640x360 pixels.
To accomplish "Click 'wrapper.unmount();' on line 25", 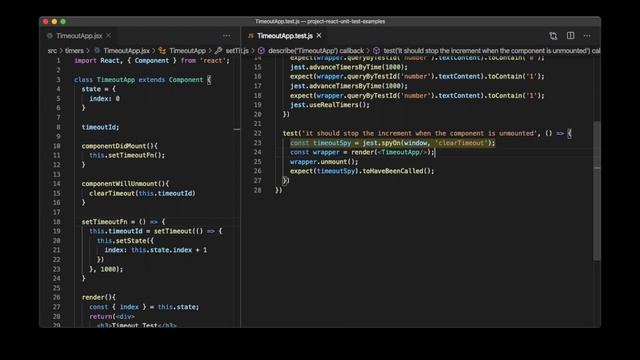I will (324, 162).
